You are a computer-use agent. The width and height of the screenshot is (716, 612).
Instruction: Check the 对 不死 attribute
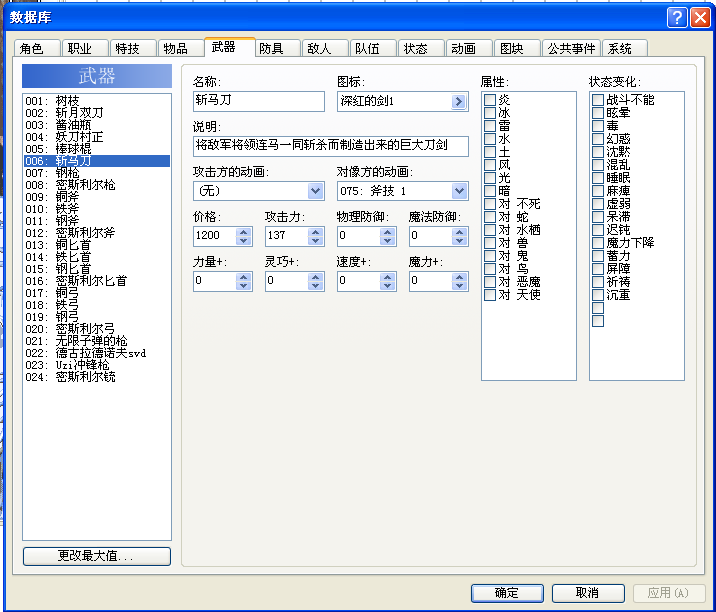(490, 204)
